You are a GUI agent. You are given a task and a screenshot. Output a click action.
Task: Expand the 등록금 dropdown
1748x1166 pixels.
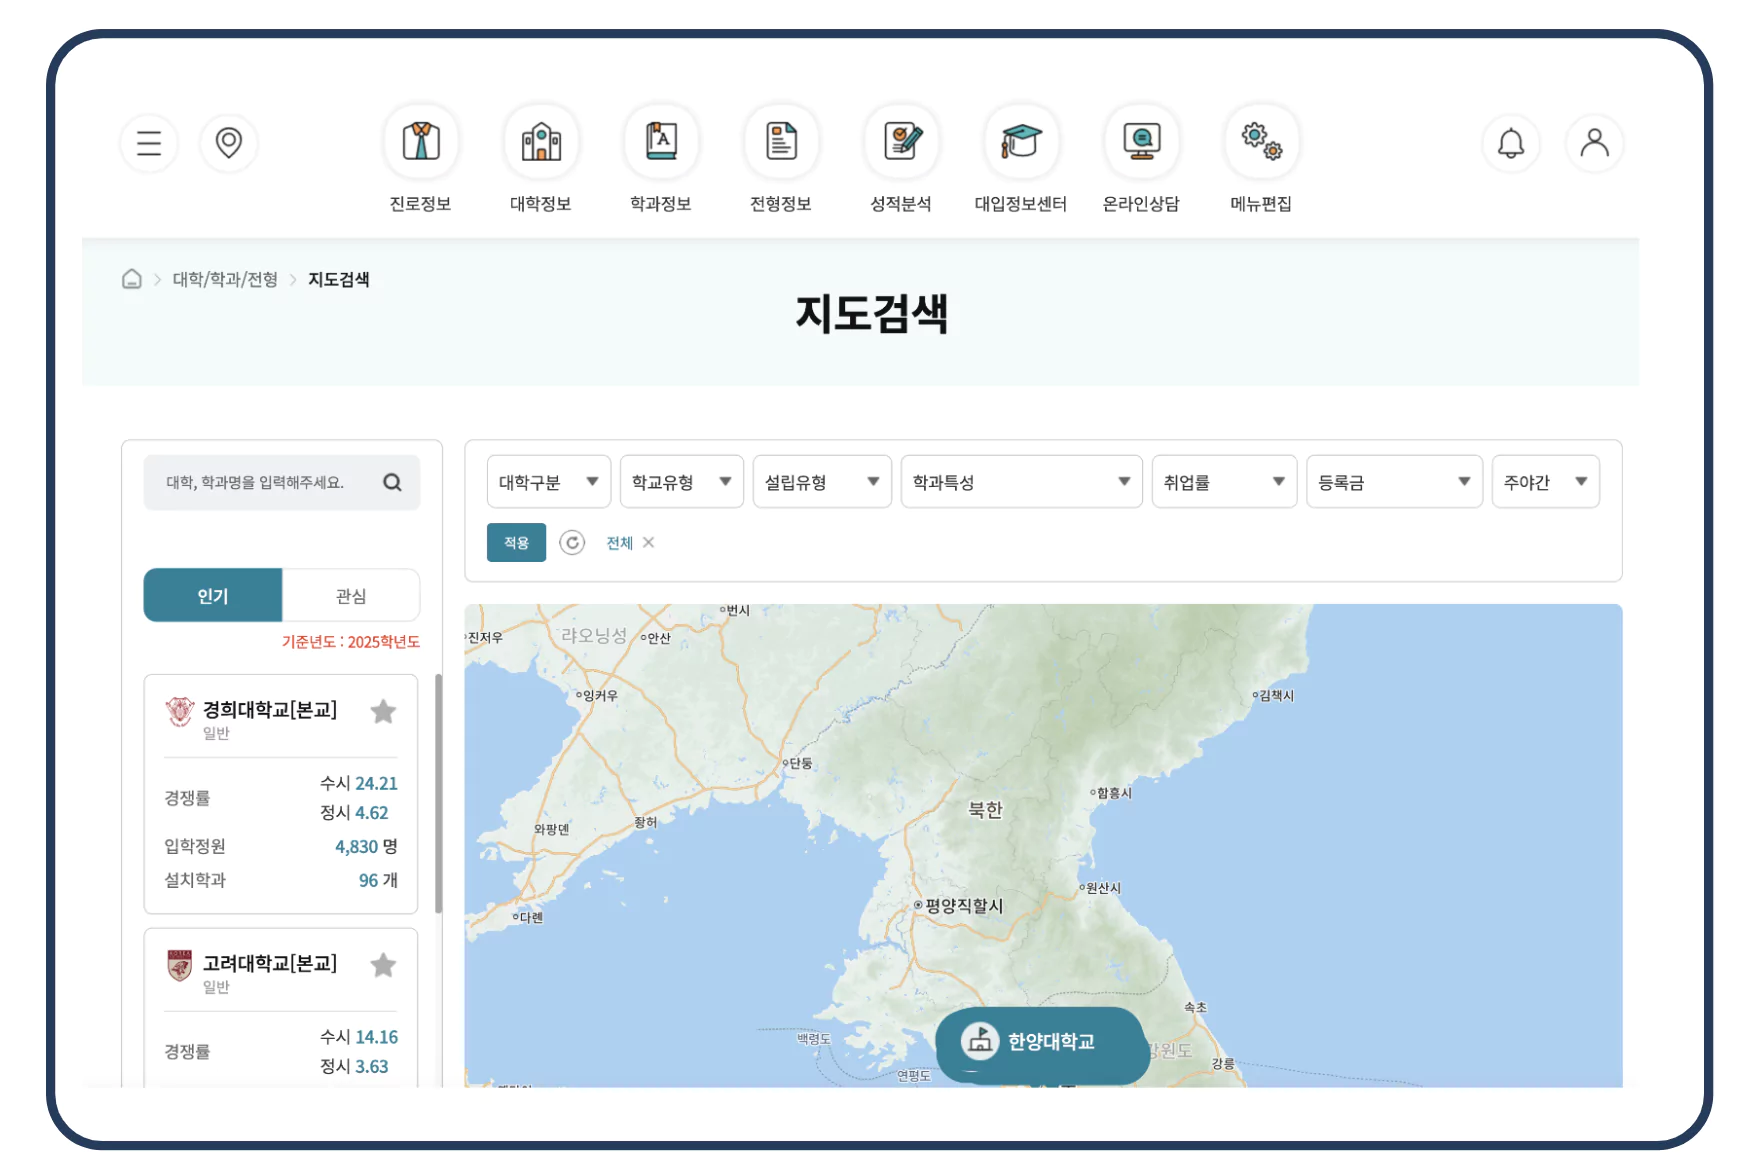tap(1395, 482)
